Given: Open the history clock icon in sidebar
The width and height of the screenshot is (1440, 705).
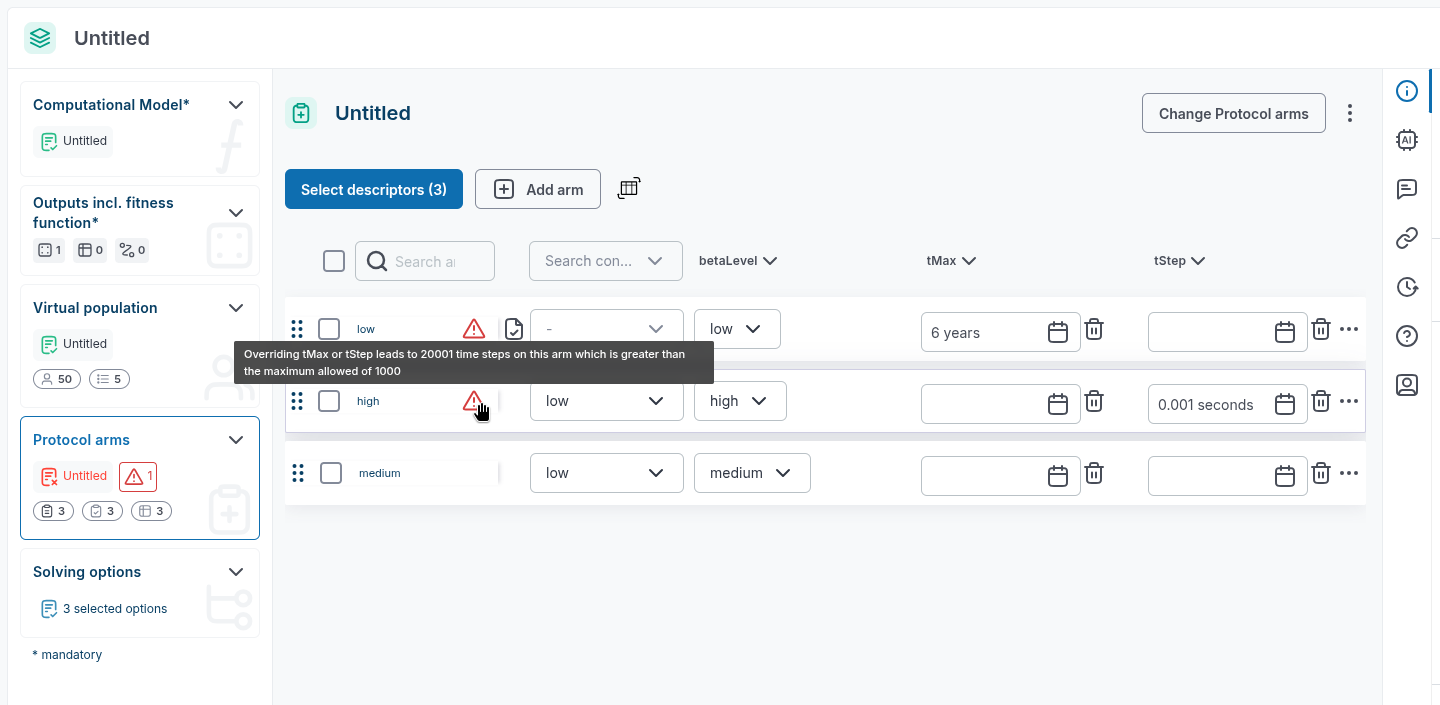Looking at the screenshot, I should coord(1407,287).
